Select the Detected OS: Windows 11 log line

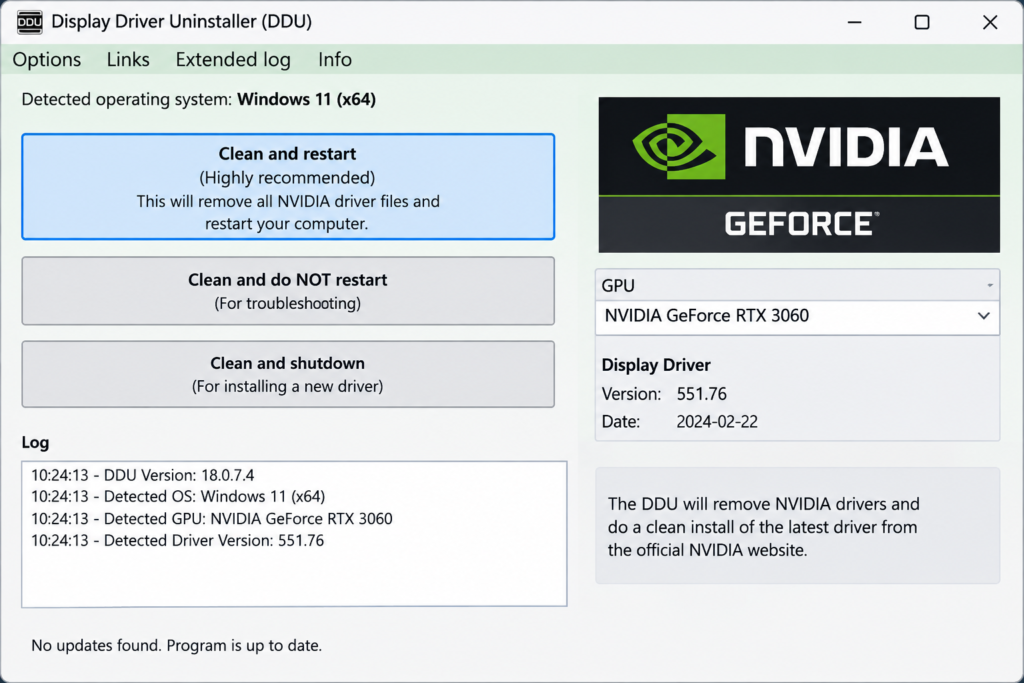[178, 496]
